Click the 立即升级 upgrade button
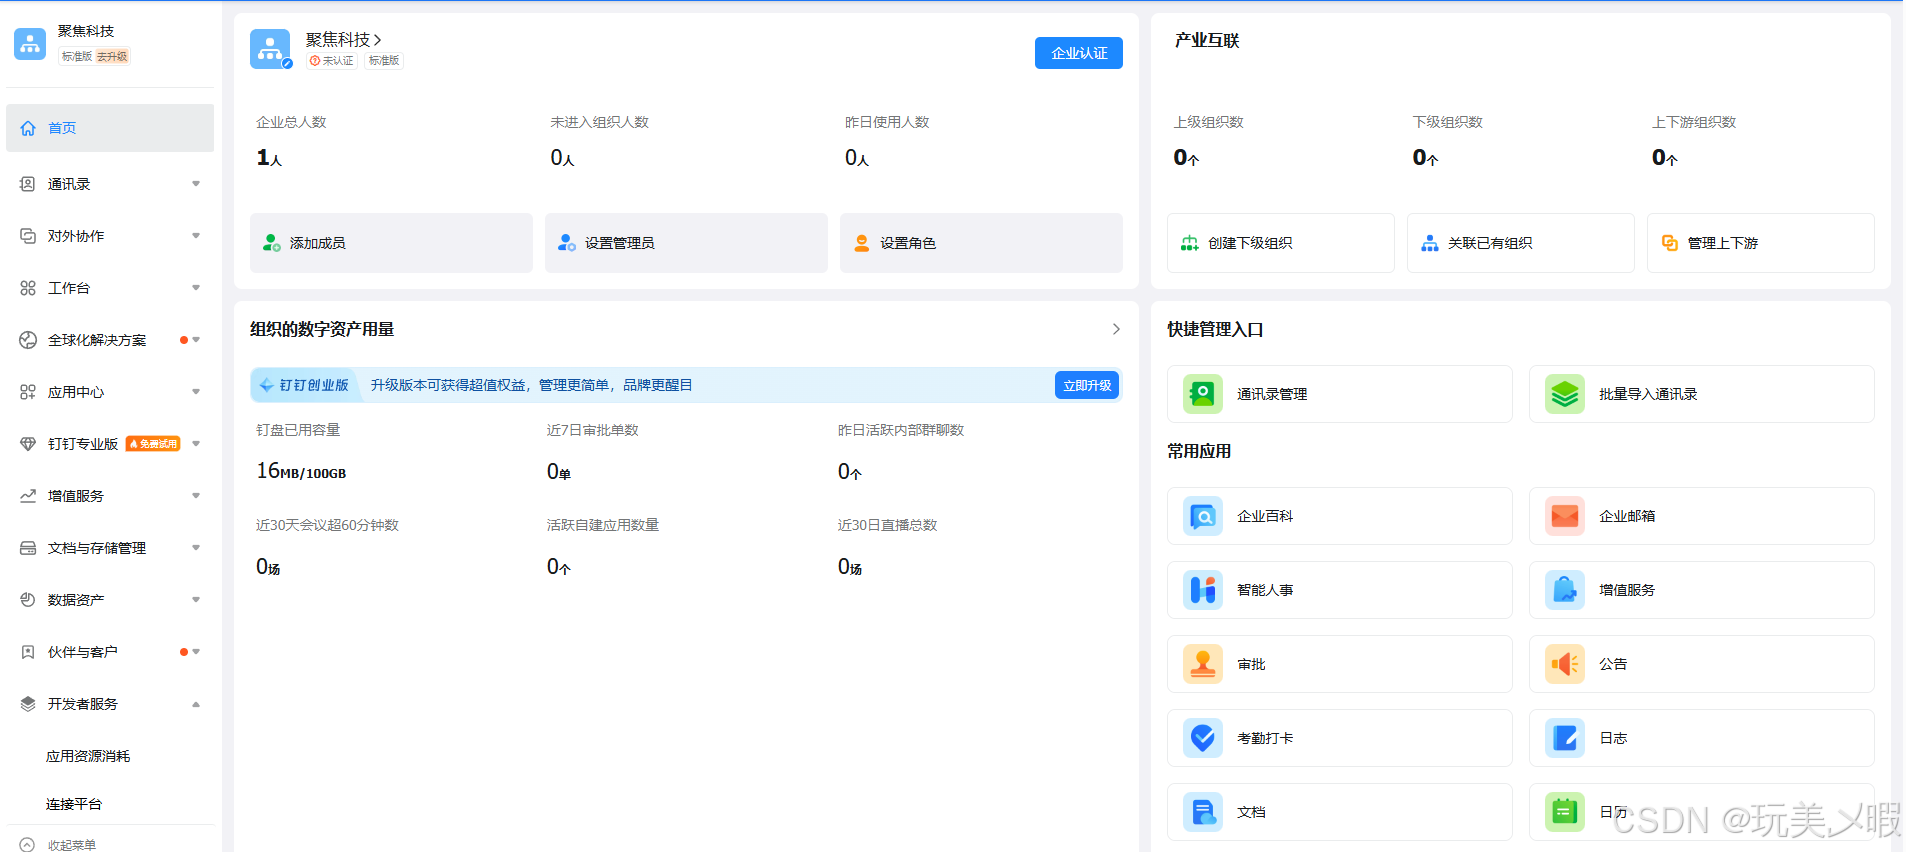The height and width of the screenshot is (852, 1906). tap(1087, 385)
